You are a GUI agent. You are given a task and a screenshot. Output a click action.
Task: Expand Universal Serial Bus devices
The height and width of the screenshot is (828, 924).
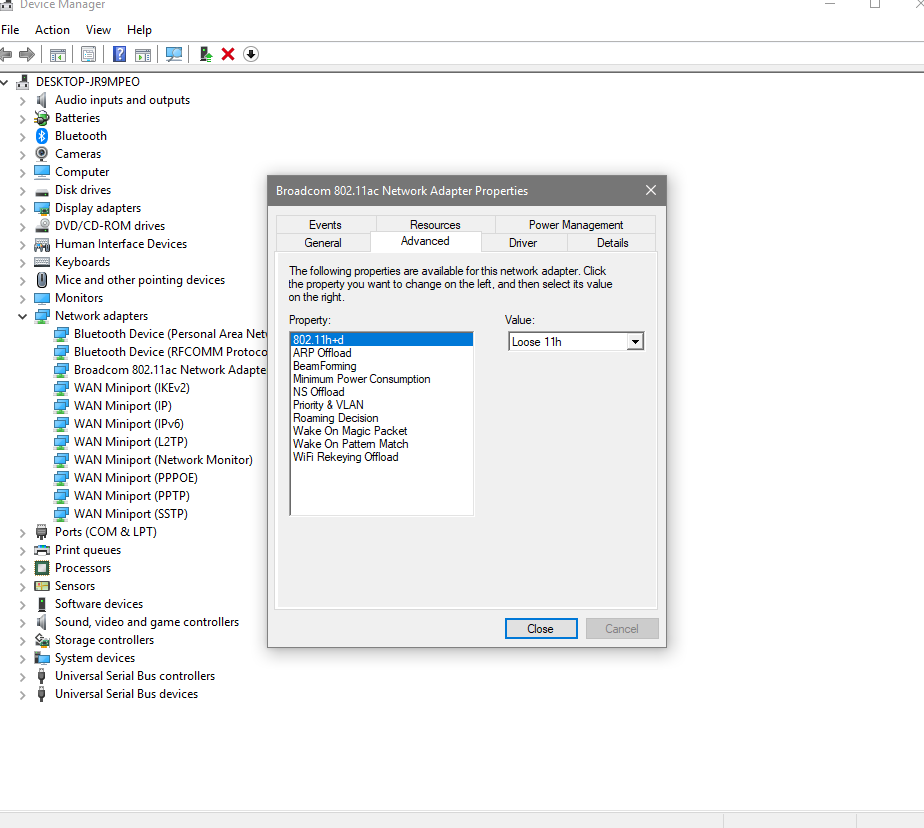[x=22, y=695]
